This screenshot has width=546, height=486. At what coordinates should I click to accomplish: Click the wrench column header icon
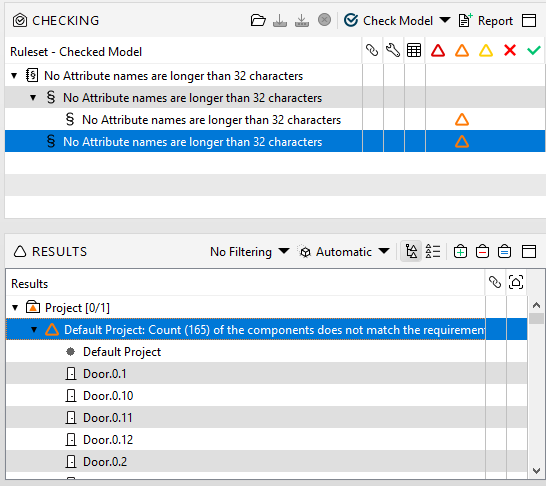(x=393, y=50)
